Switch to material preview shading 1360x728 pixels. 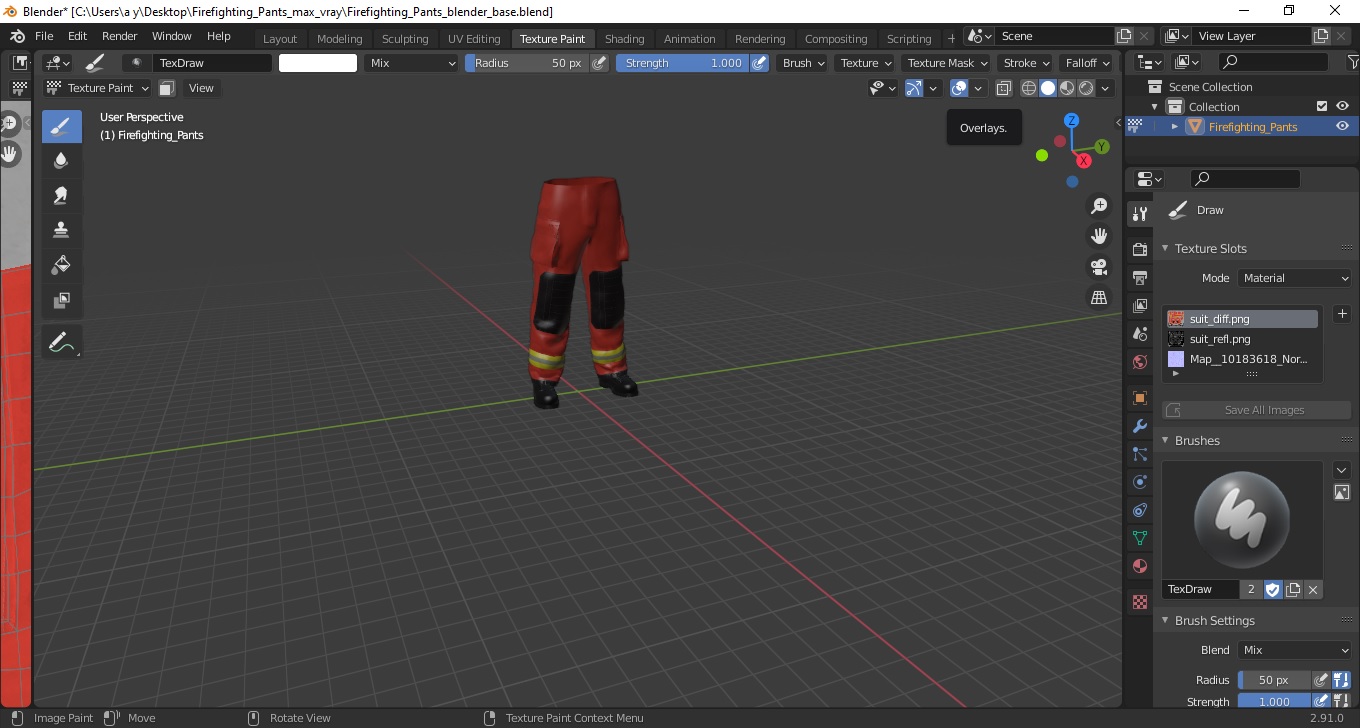(x=1067, y=88)
